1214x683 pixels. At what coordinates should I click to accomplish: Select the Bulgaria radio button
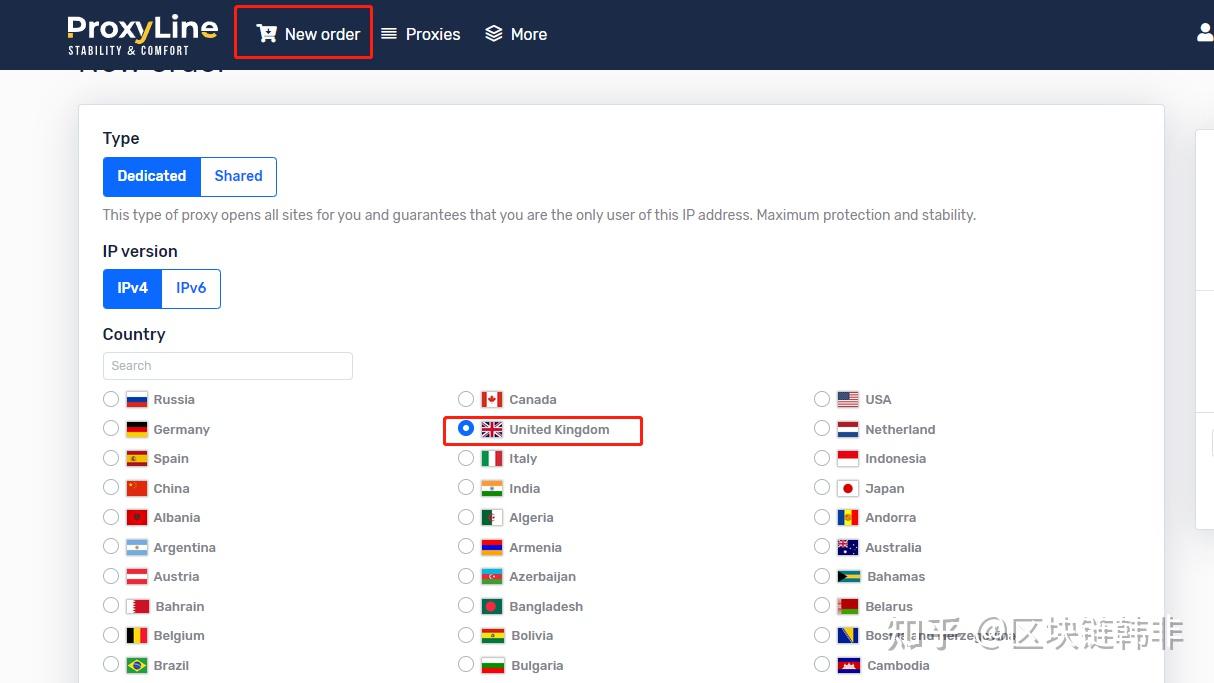pos(466,664)
